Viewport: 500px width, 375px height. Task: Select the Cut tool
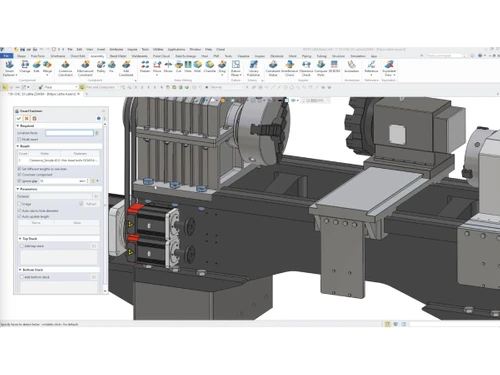179,67
